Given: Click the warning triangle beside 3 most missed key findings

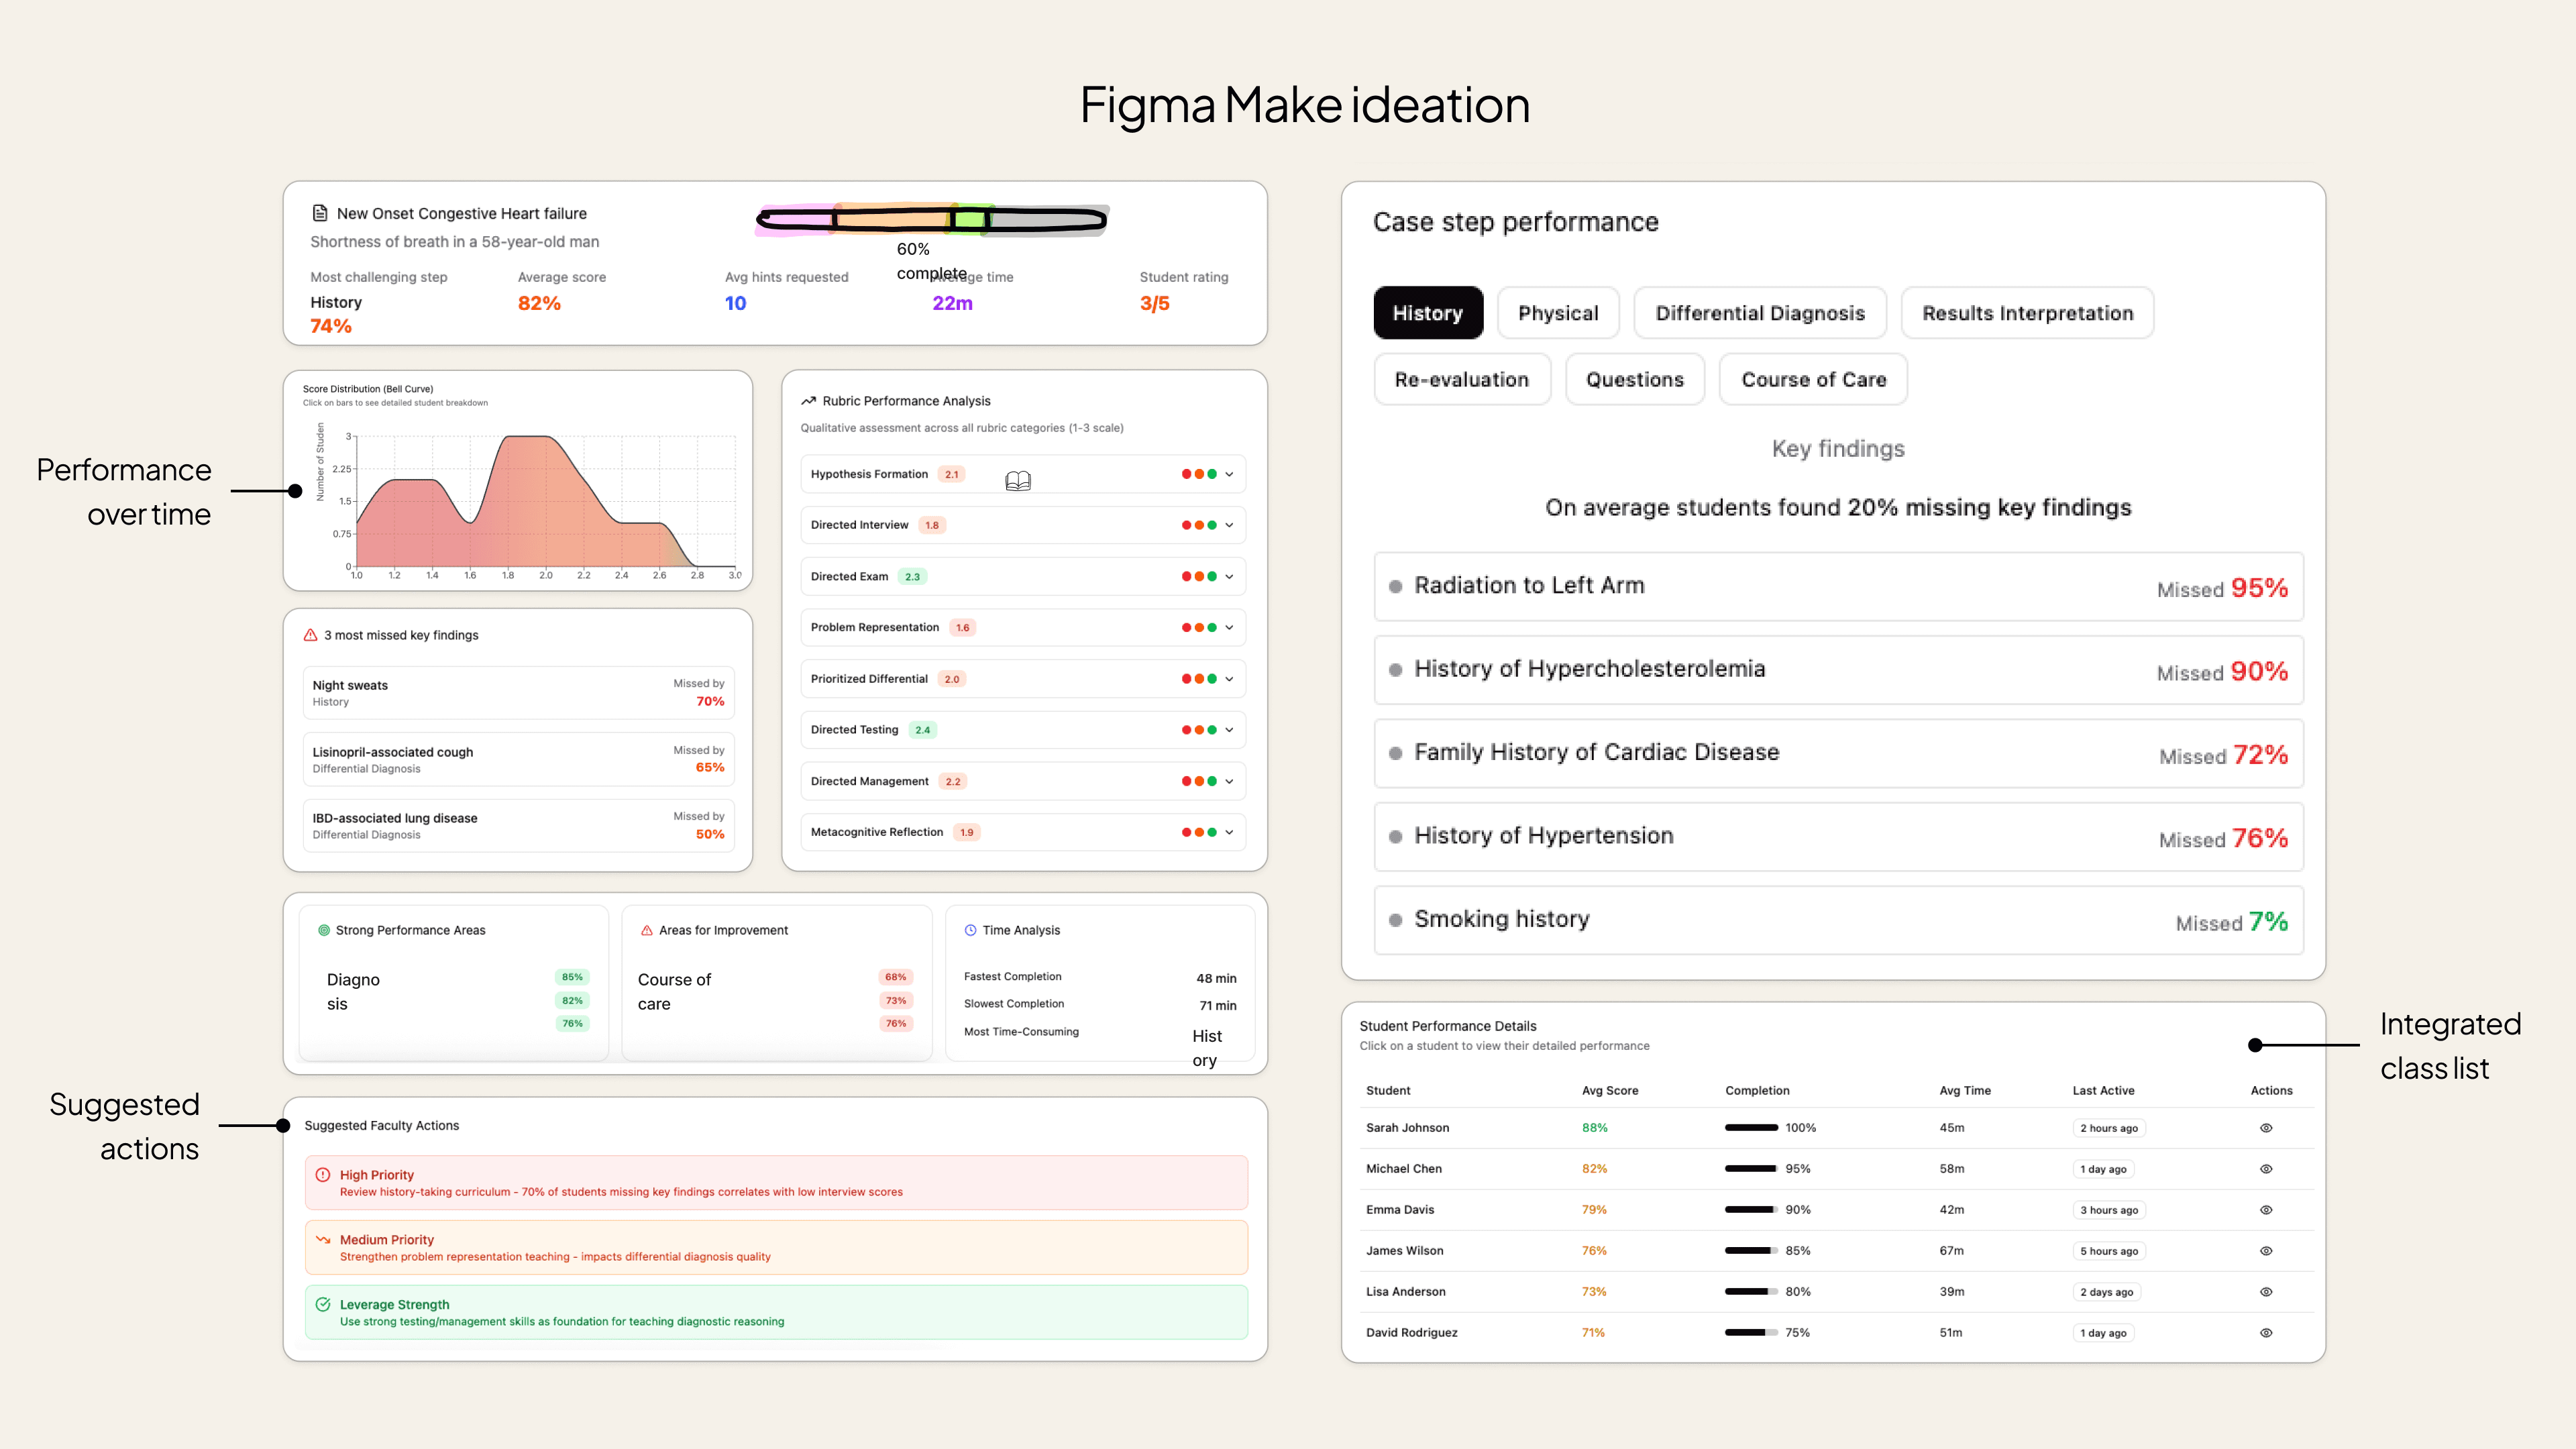Looking at the screenshot, I should tap(310, 635).
